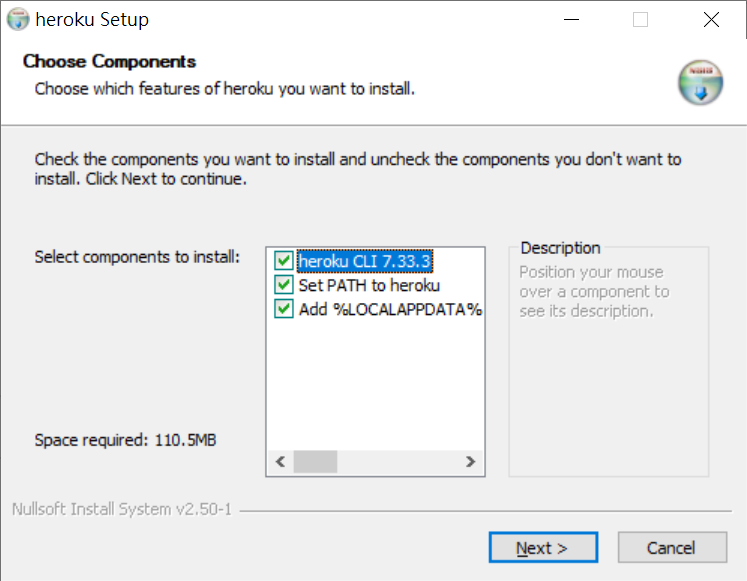Click the disabled maximize window button
This screenshot has height=581, width=747.
pos(641,20)
